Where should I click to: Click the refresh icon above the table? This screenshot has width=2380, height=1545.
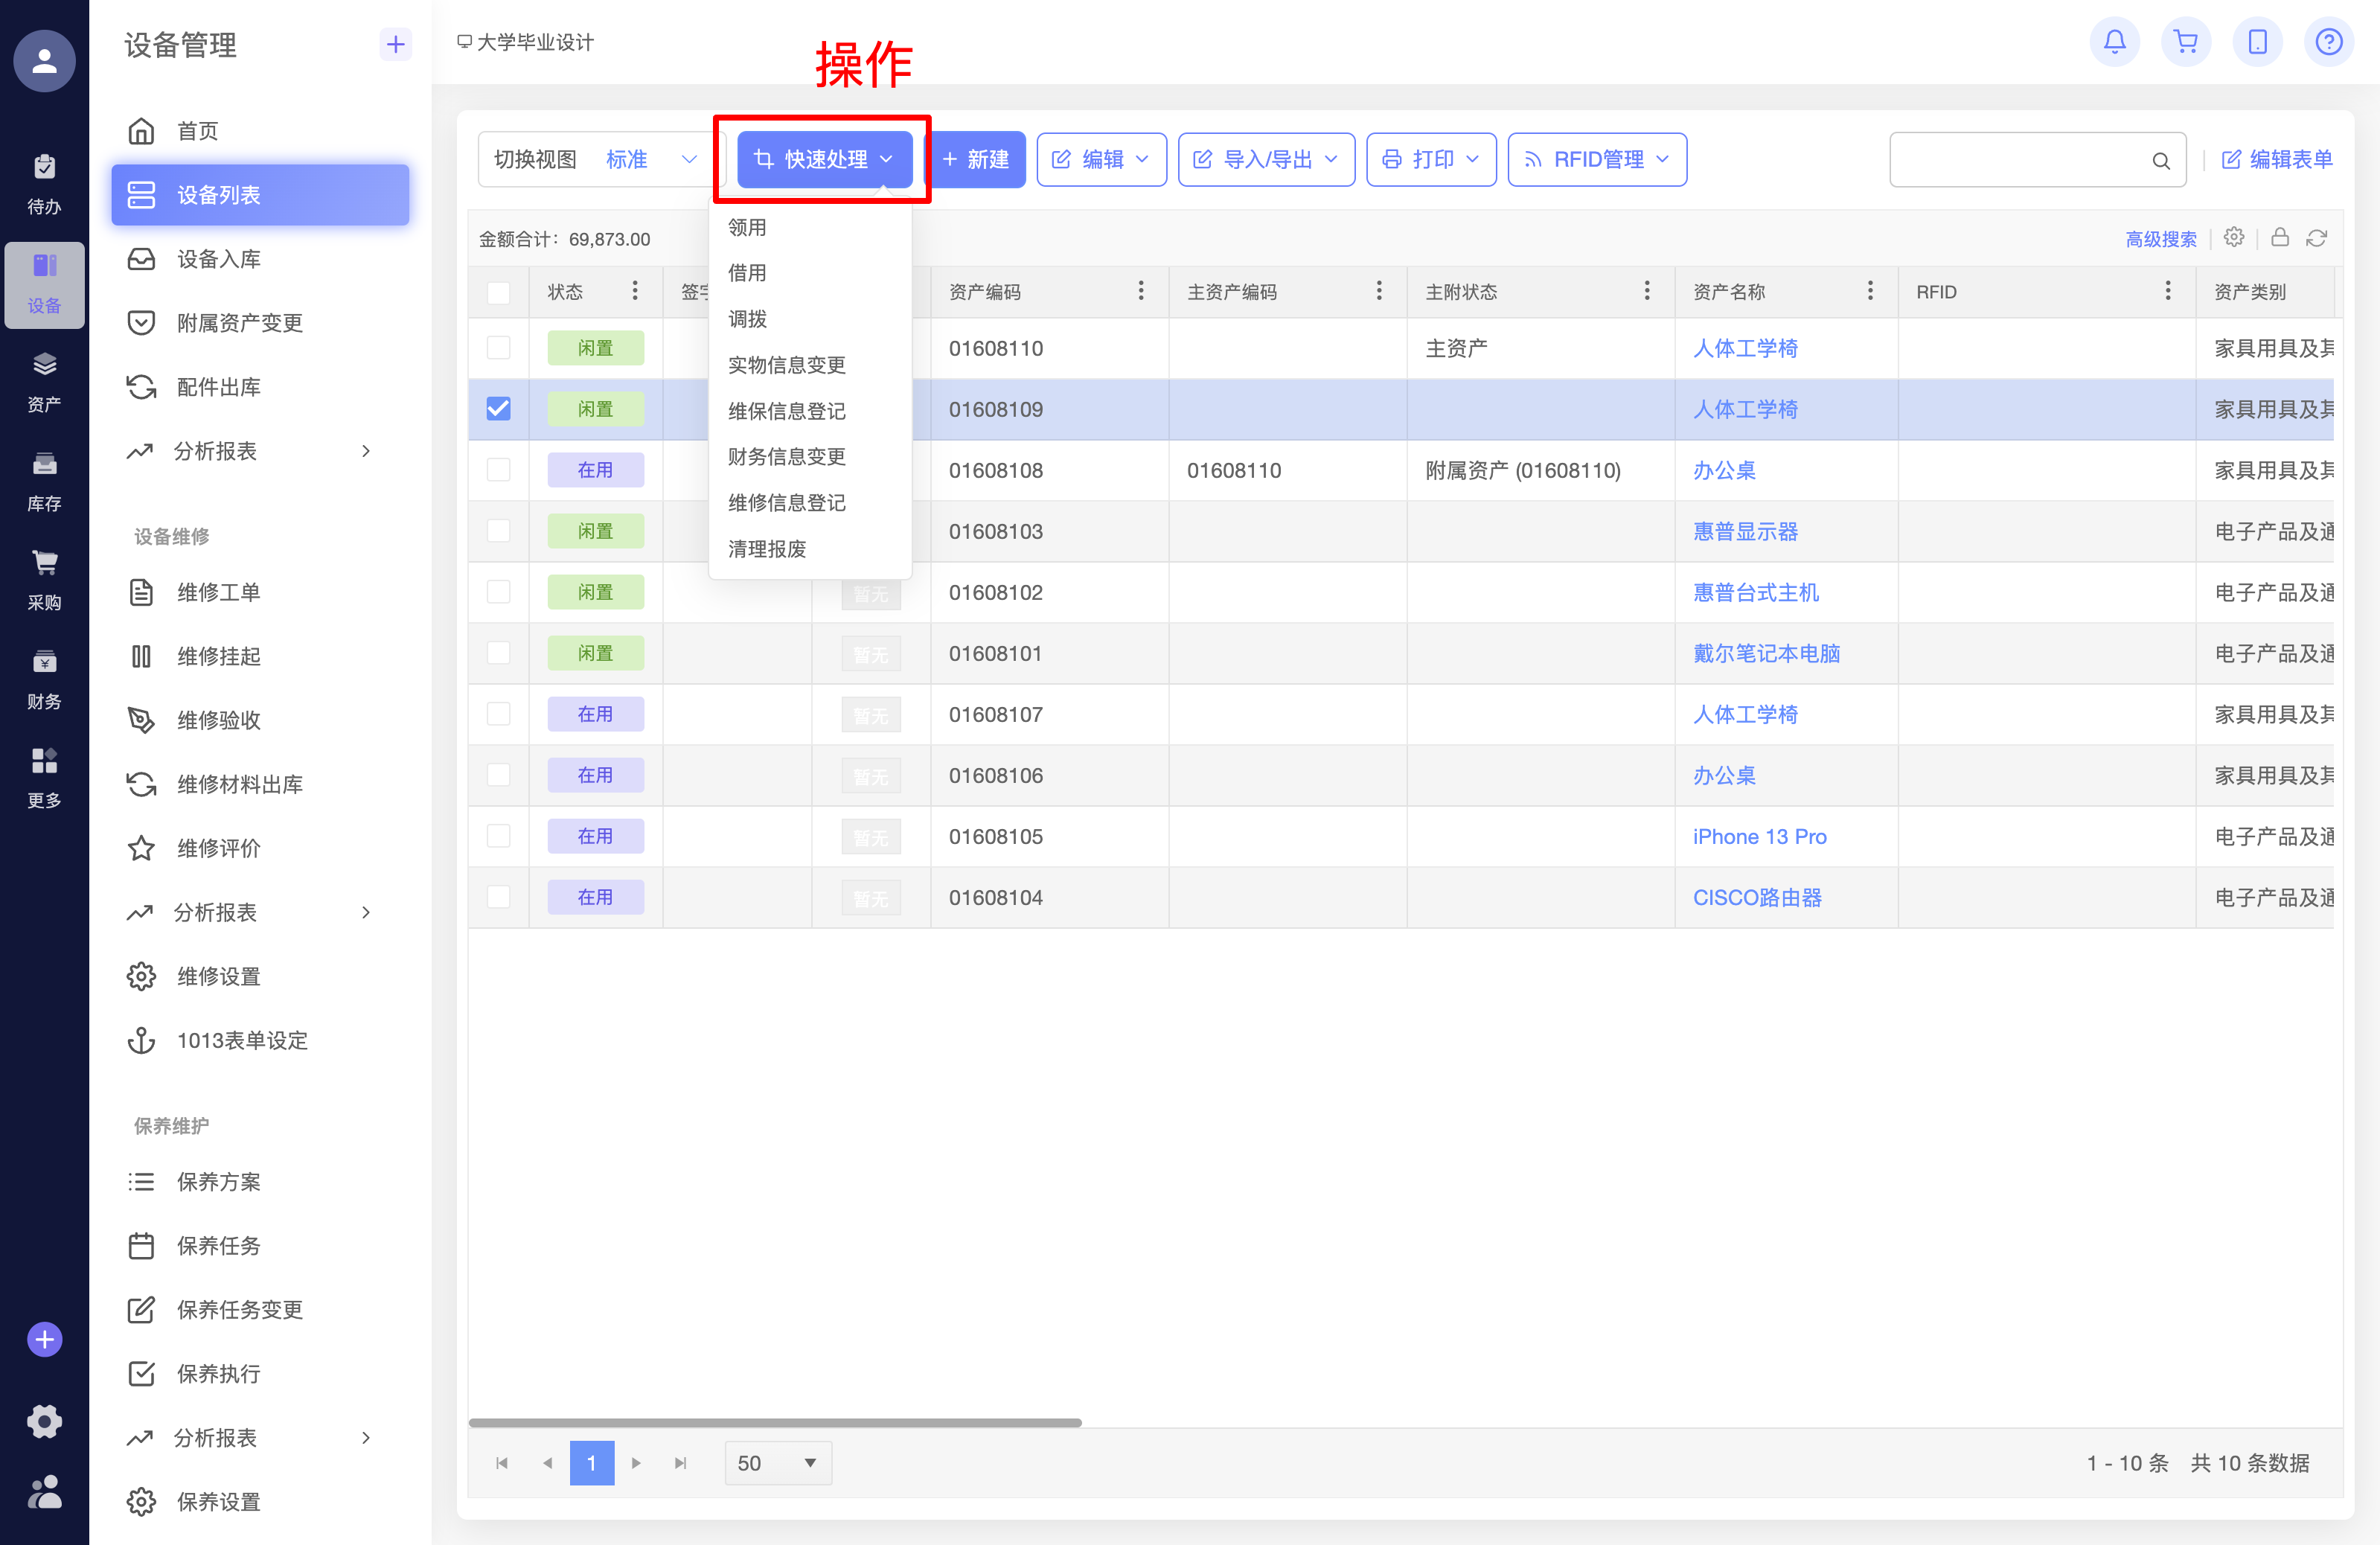pos(2316,238)
